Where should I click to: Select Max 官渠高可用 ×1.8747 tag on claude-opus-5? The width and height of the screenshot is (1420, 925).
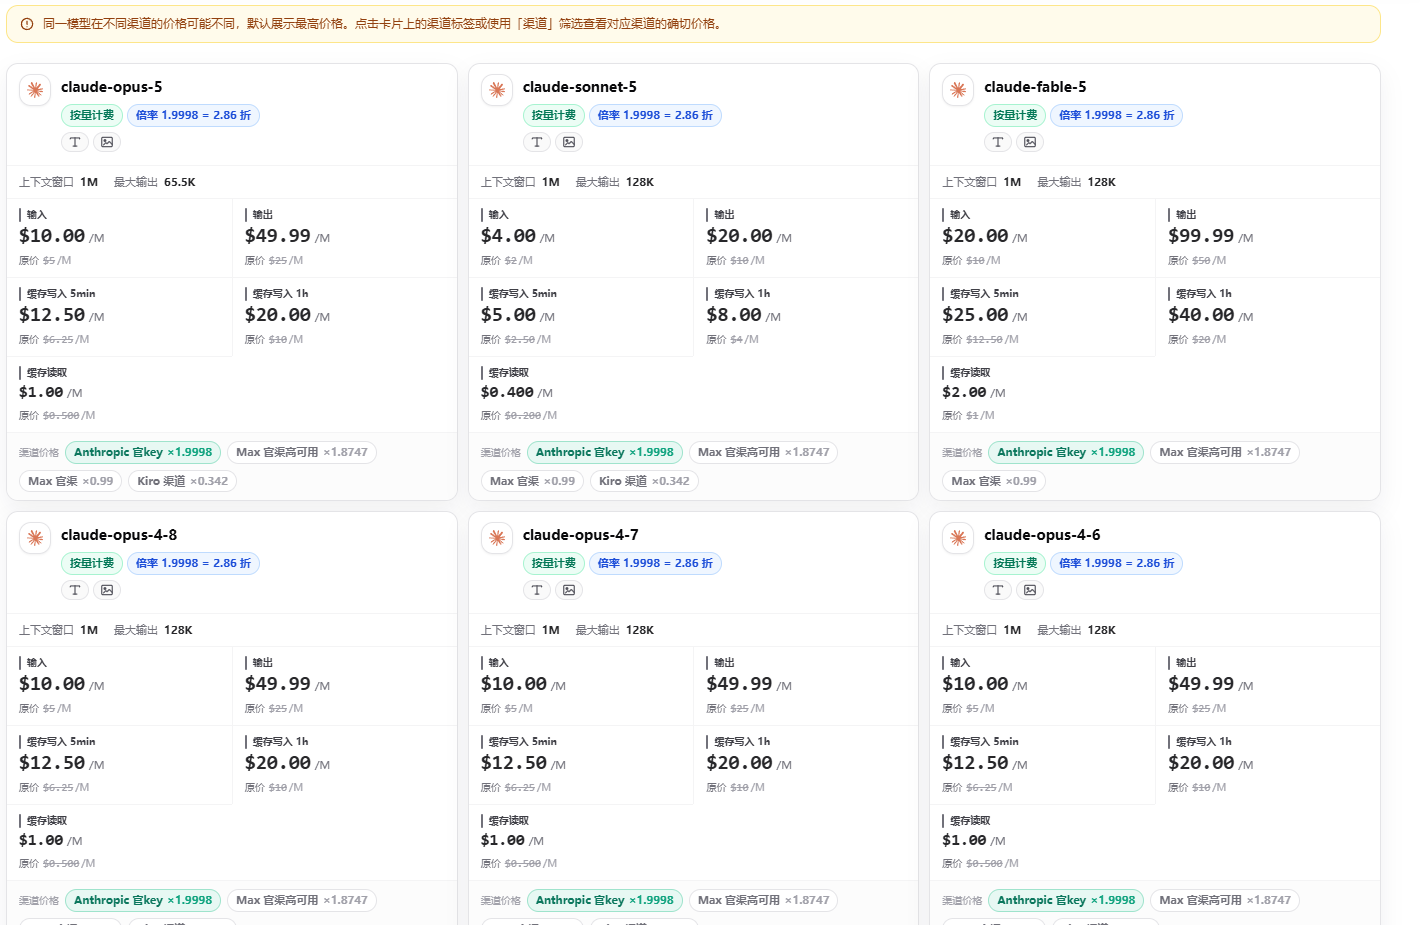click(302, 452)
